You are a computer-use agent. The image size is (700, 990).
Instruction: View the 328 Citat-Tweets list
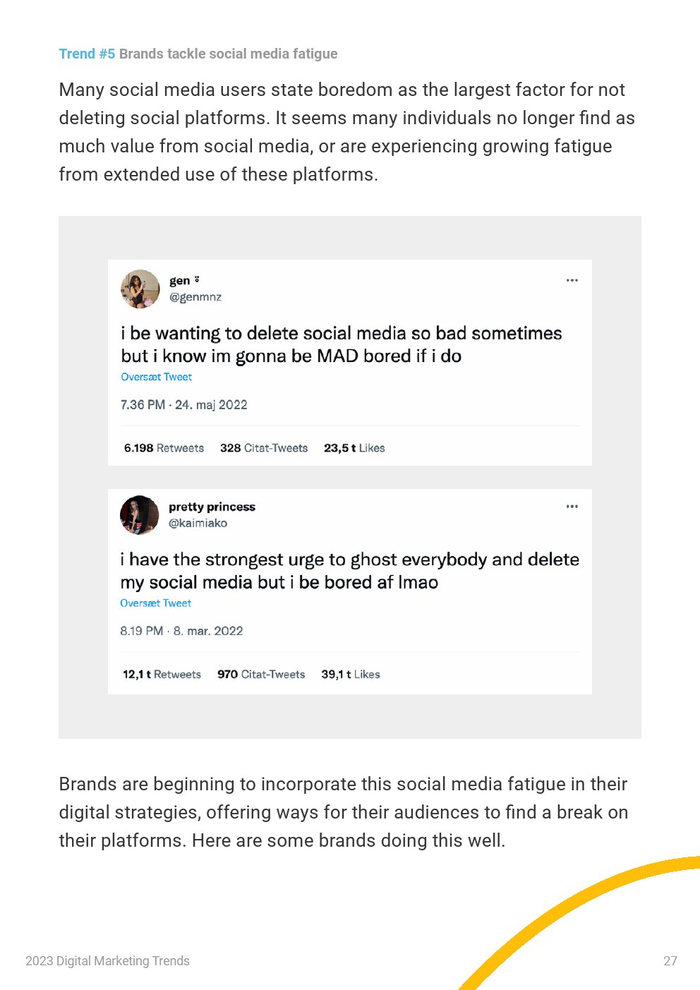click(x=264, y=448)
